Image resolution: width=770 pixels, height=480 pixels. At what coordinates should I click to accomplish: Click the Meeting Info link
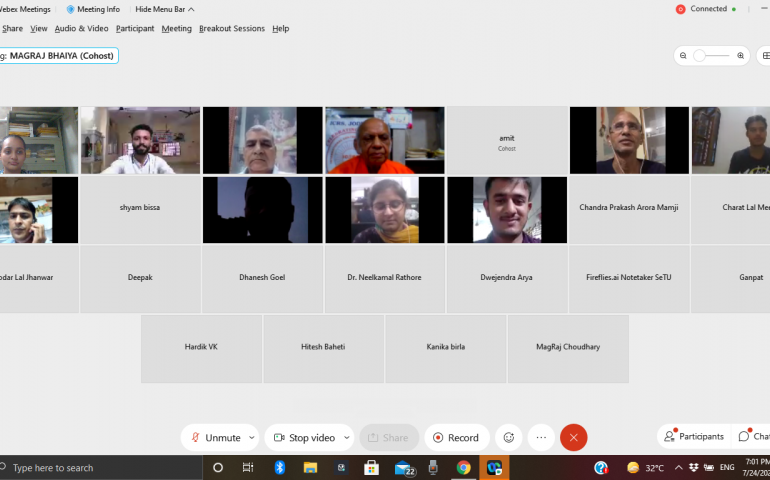pyautogui.click(x=98, y=9)
